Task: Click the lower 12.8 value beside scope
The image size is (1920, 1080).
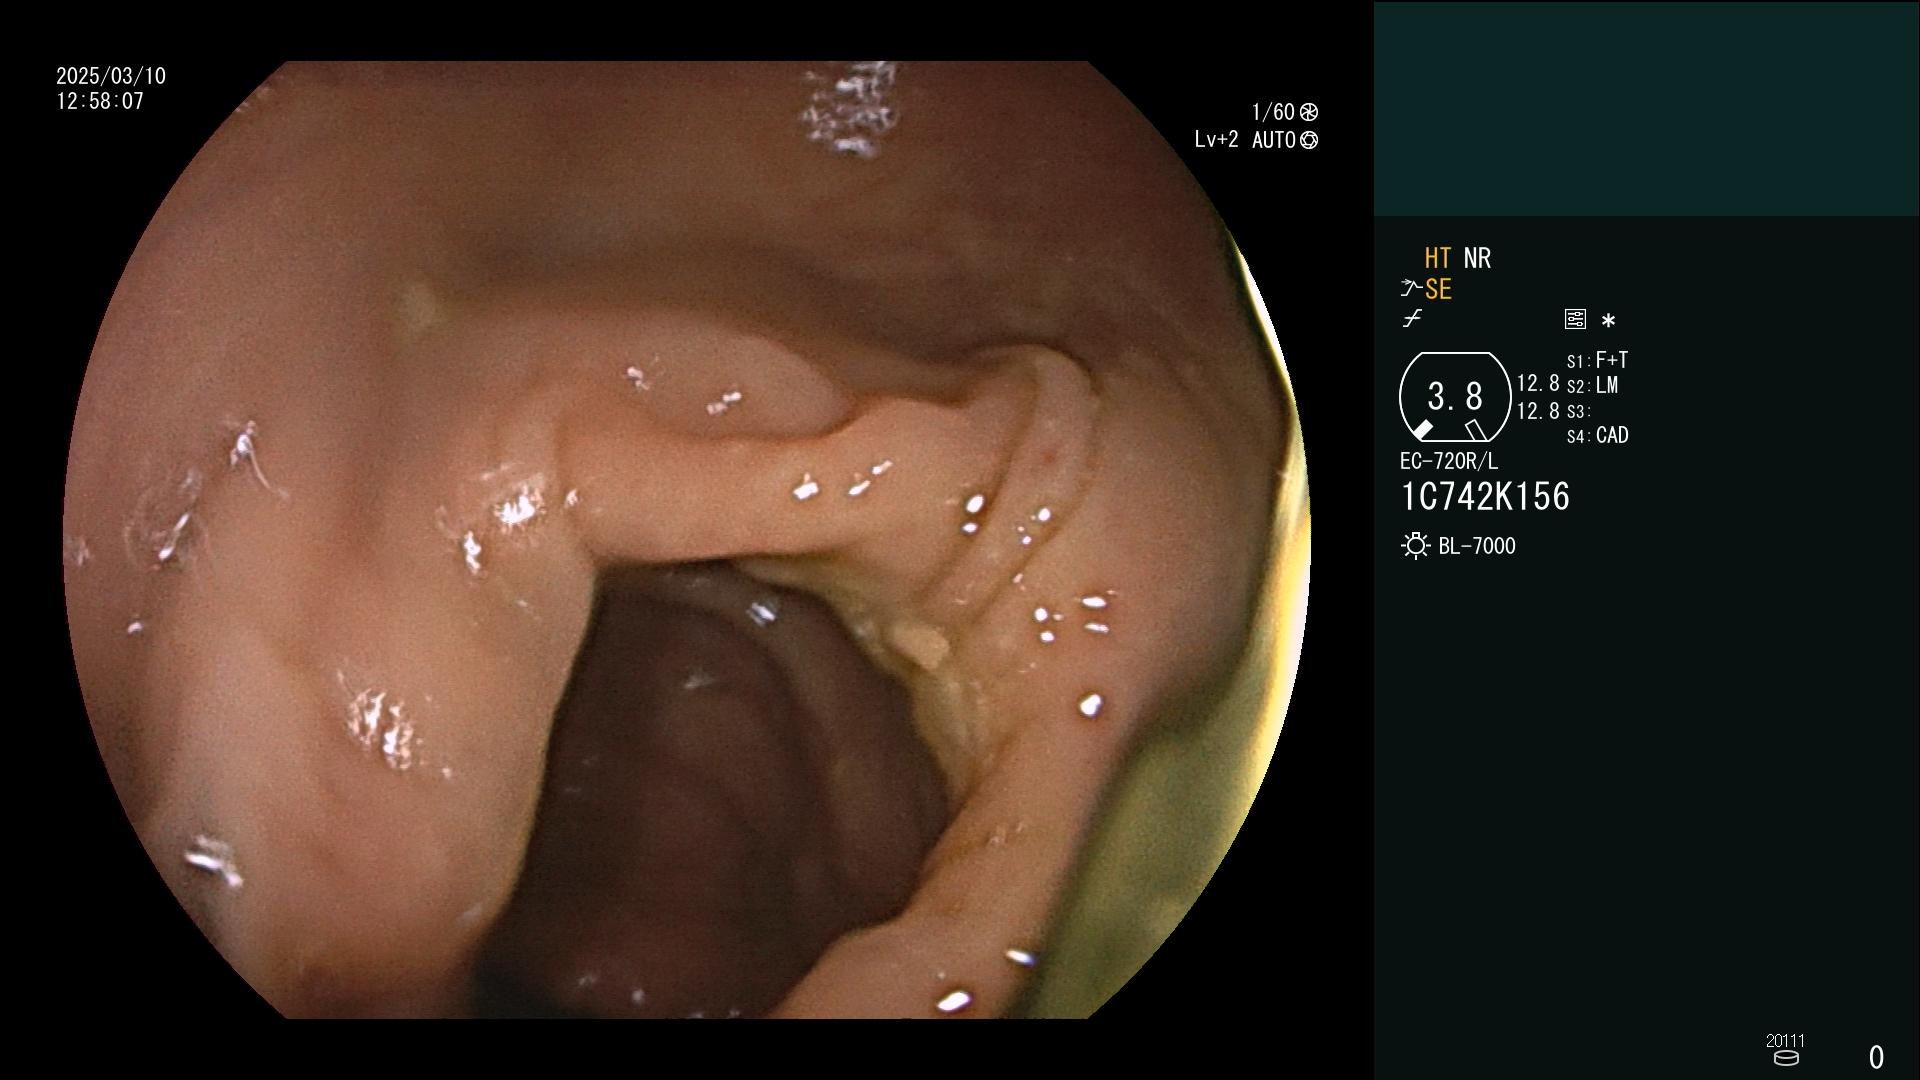Action: pyautogui.click(x=1538, y=411)
